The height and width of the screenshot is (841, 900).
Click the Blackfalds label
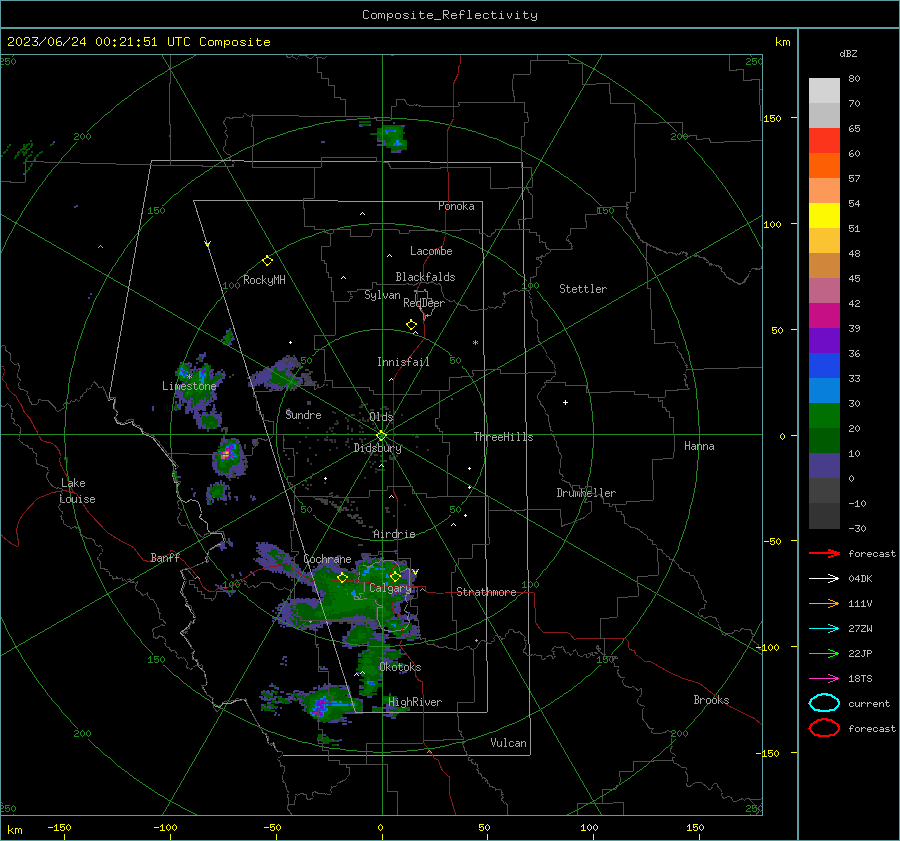tap(425, 277)
